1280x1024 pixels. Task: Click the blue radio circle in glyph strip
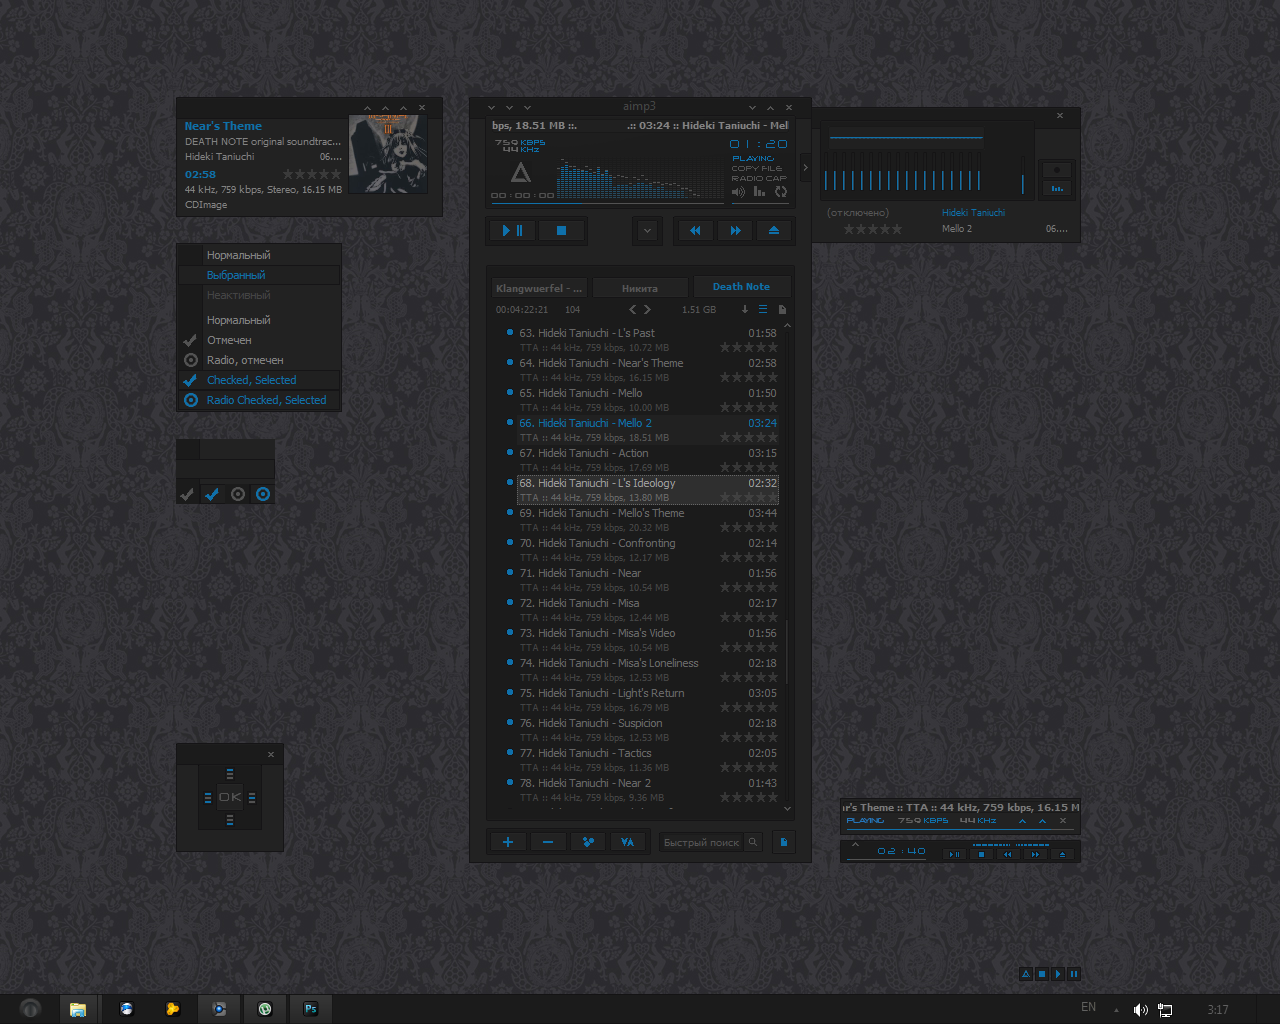click(x=263, y=494)
